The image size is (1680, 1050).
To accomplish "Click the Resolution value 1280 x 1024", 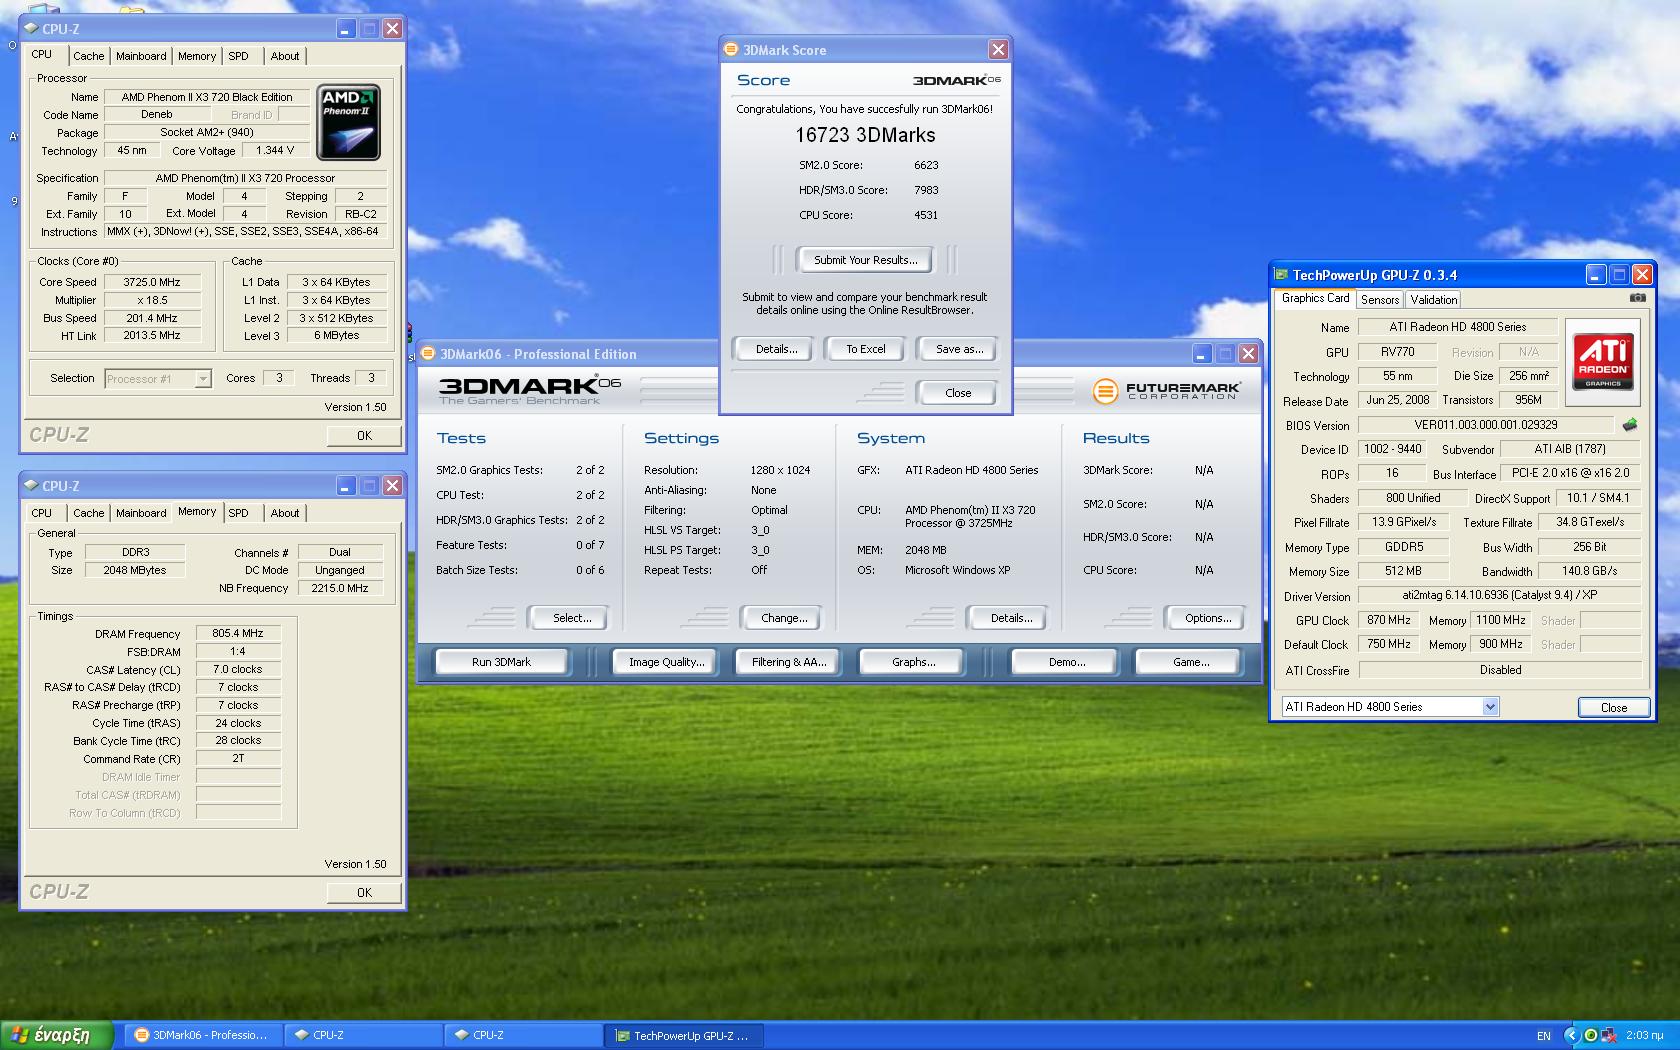I will click(780, 470).
